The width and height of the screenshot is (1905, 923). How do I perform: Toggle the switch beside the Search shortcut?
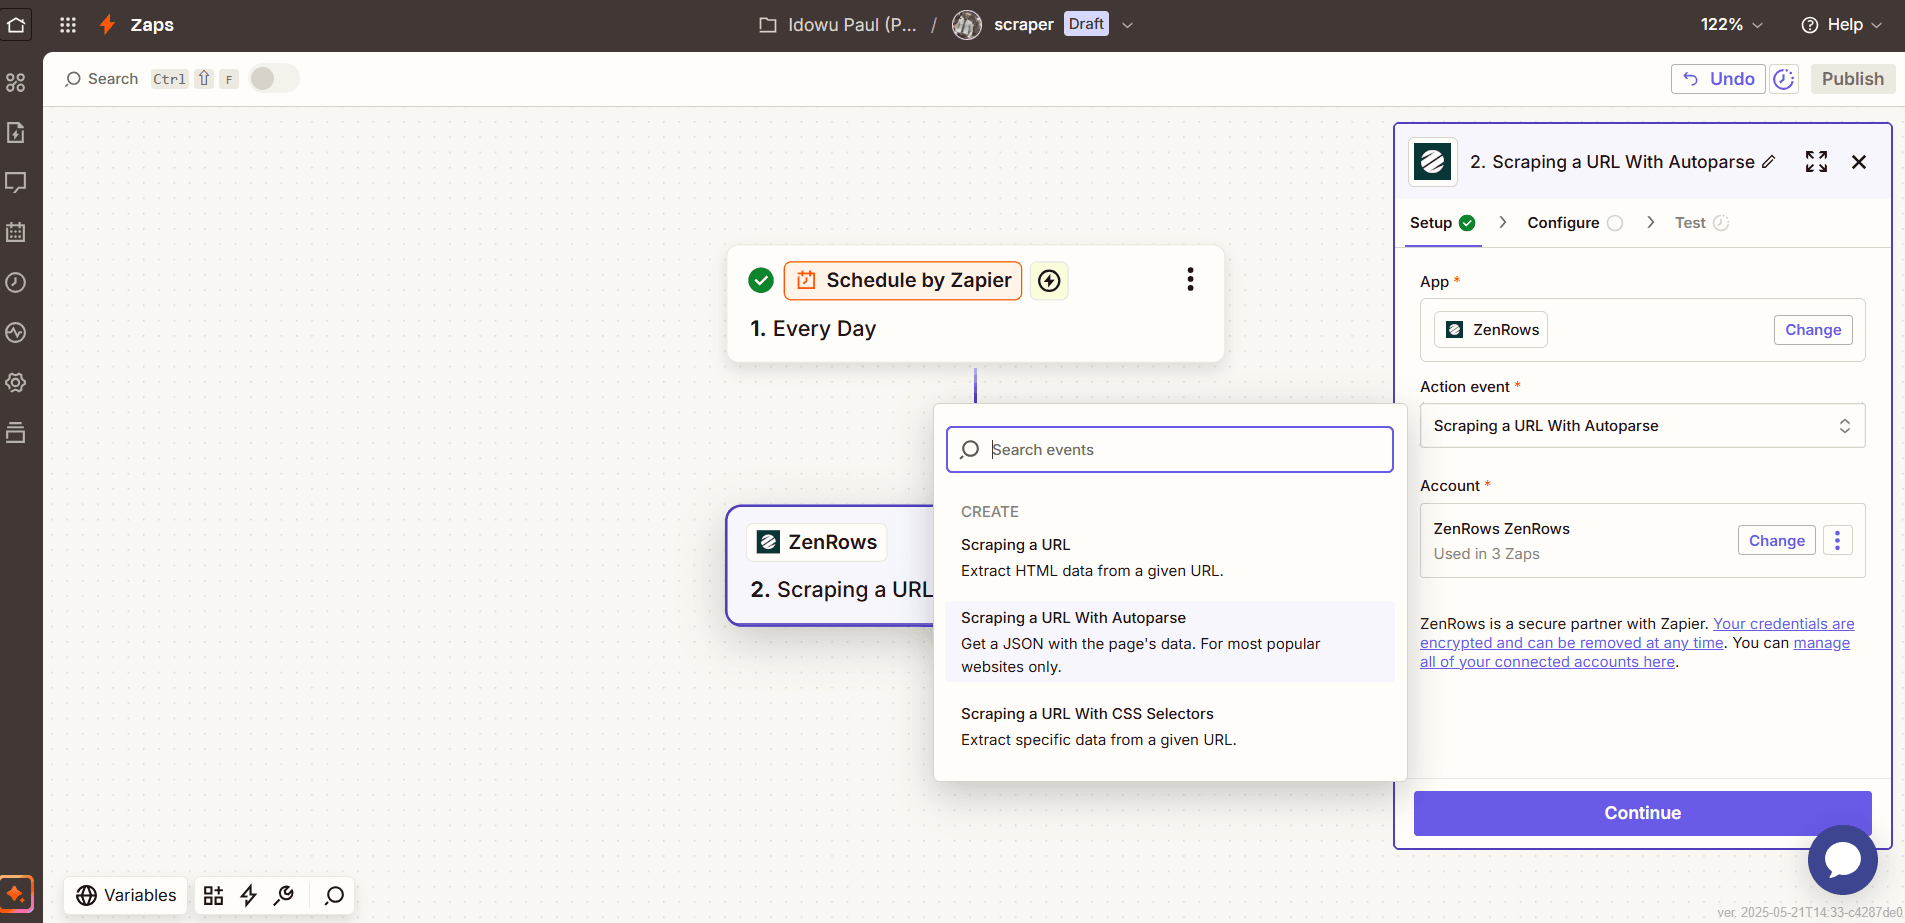click(273, 78)
